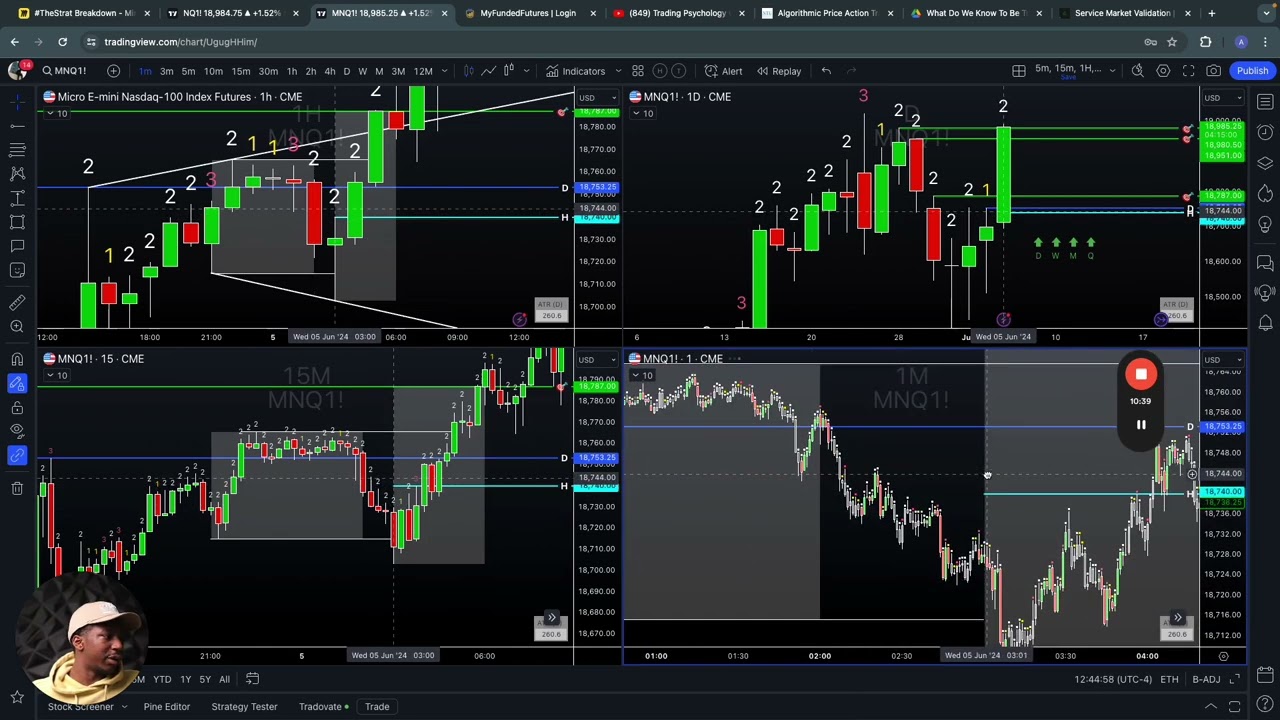Screen dimensions: 1280x720
Task: Select the 1m timeframe
Action: [x=145, y=71]
